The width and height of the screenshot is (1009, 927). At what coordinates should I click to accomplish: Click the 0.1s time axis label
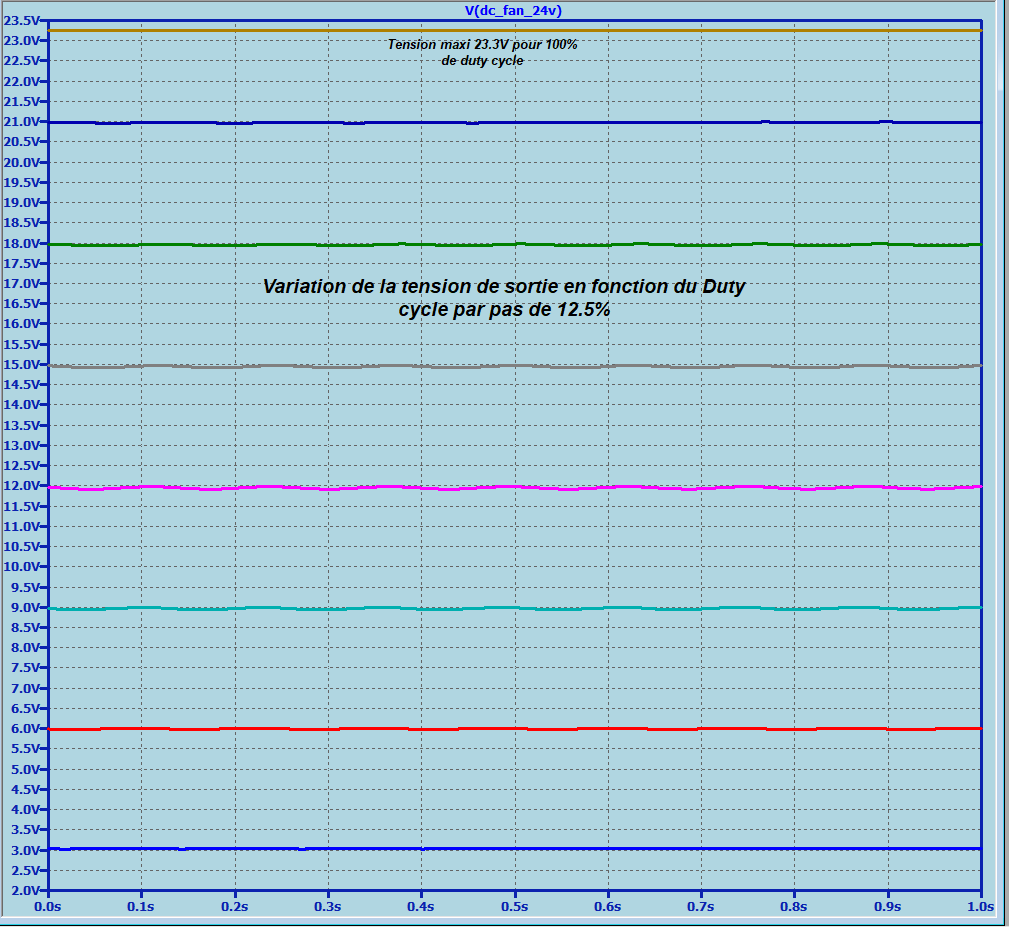point(141,907)
